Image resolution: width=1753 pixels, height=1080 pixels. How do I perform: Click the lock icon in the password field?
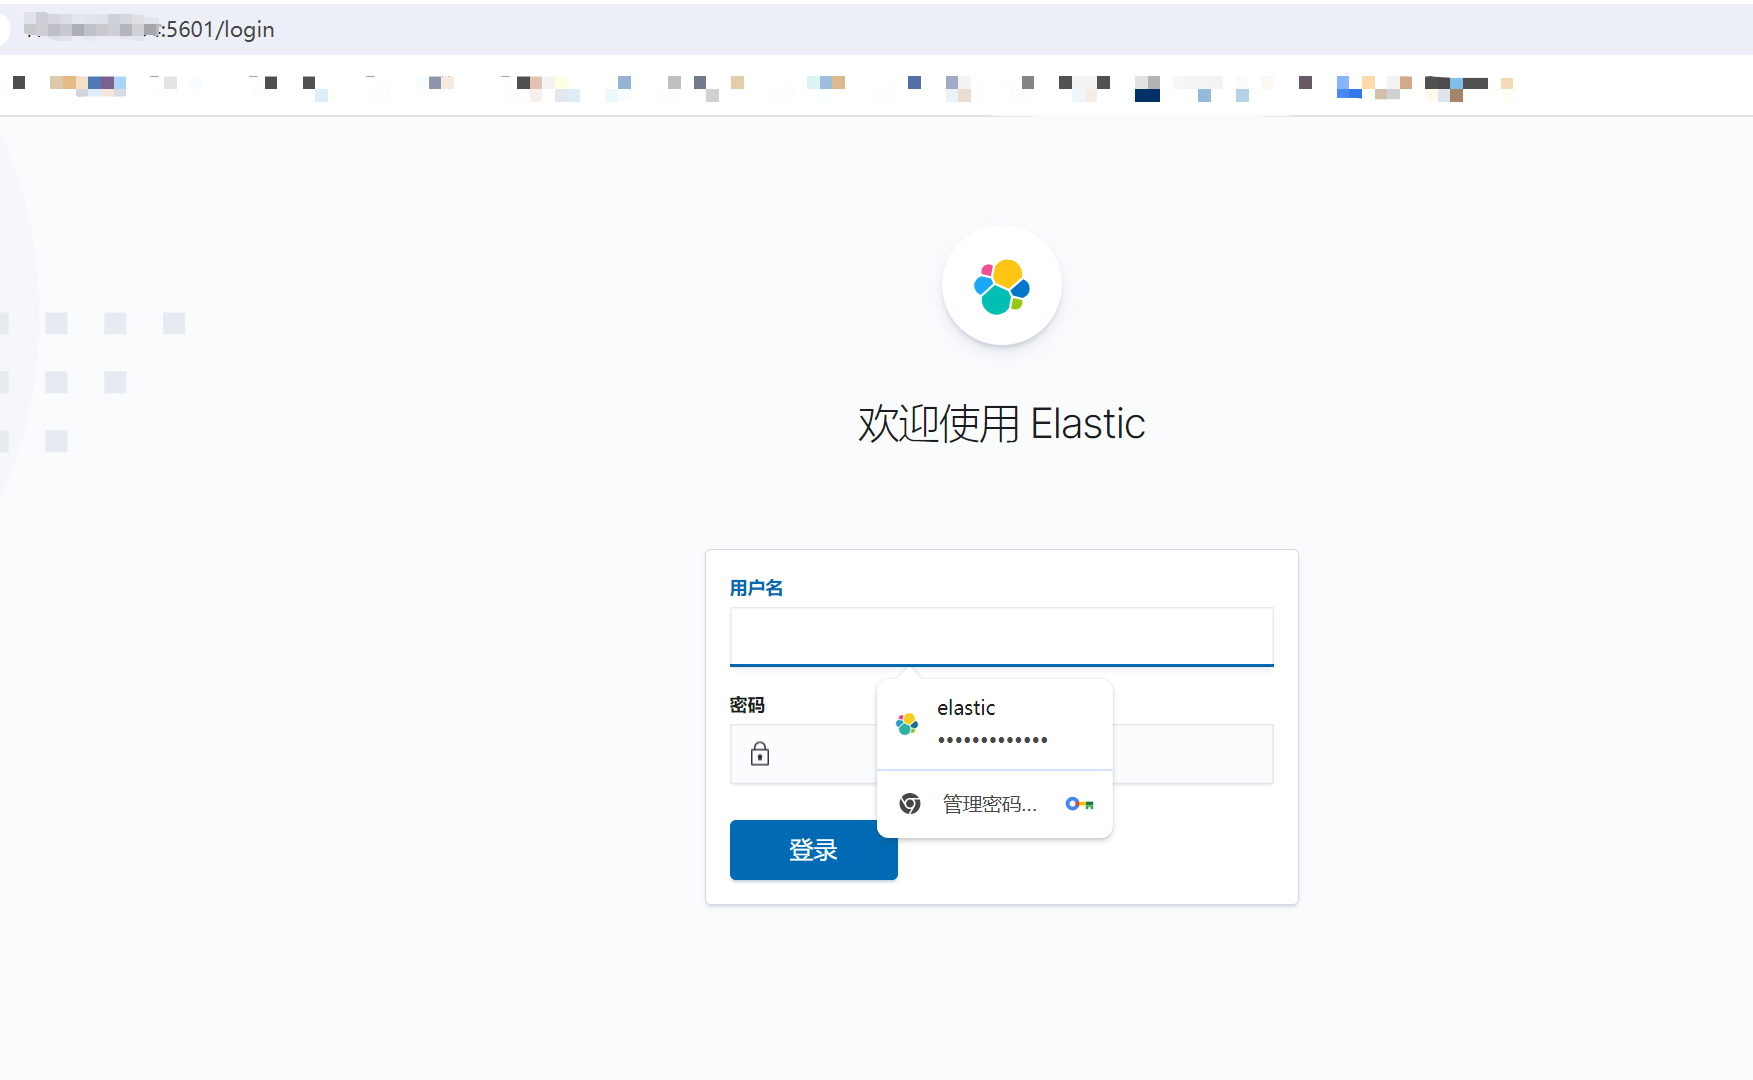pyautogui.click(x=760, y=753)
